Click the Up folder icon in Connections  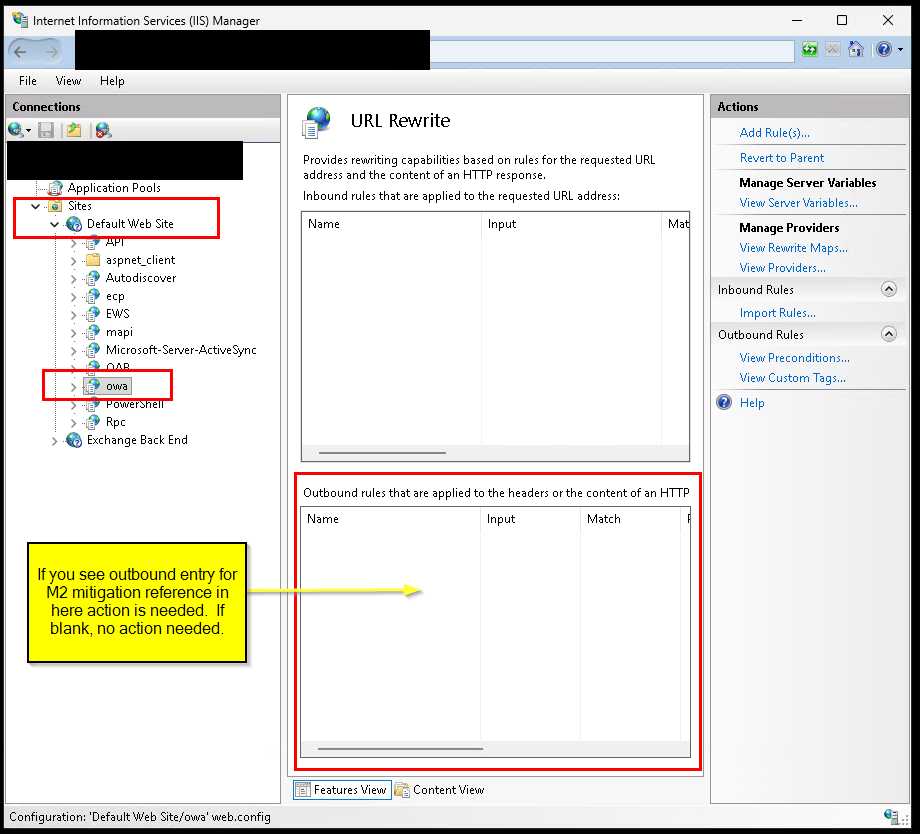pyautogui.click(x=74, y=130)
